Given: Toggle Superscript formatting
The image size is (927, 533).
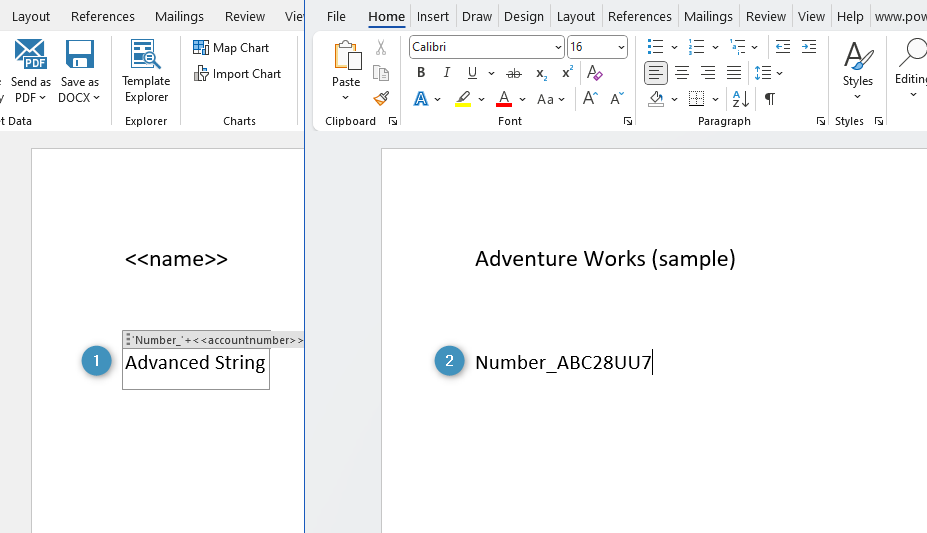Looking at the screenshot, I should pos(567,73).
